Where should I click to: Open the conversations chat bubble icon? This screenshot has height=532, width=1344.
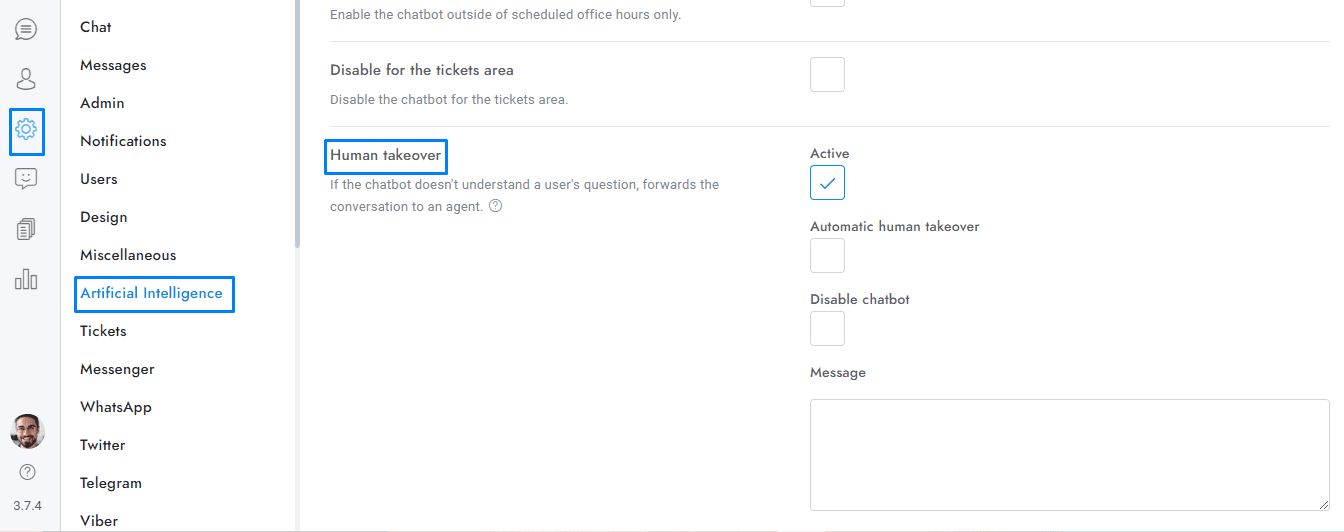(26, 29)
